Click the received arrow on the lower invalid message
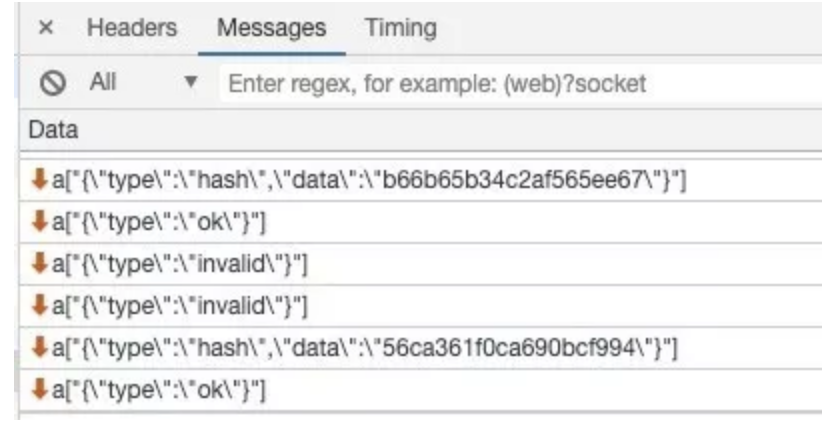822x436 pixels. 39,305
